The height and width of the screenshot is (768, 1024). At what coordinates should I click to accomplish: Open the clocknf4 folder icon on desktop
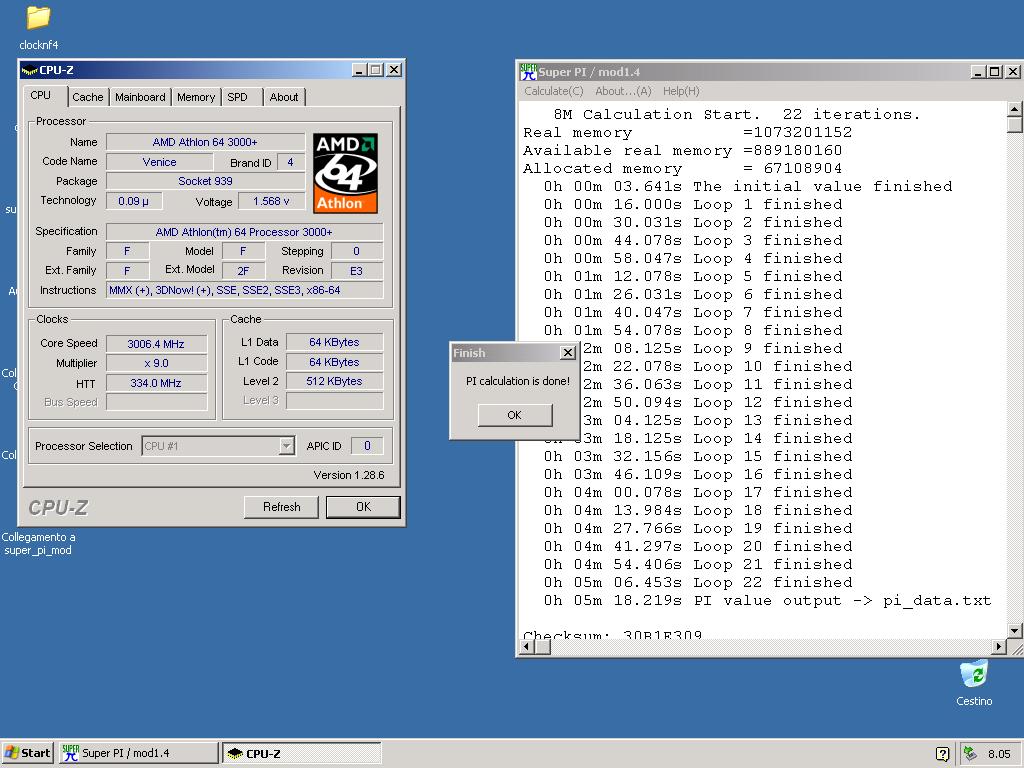(38, 18)
